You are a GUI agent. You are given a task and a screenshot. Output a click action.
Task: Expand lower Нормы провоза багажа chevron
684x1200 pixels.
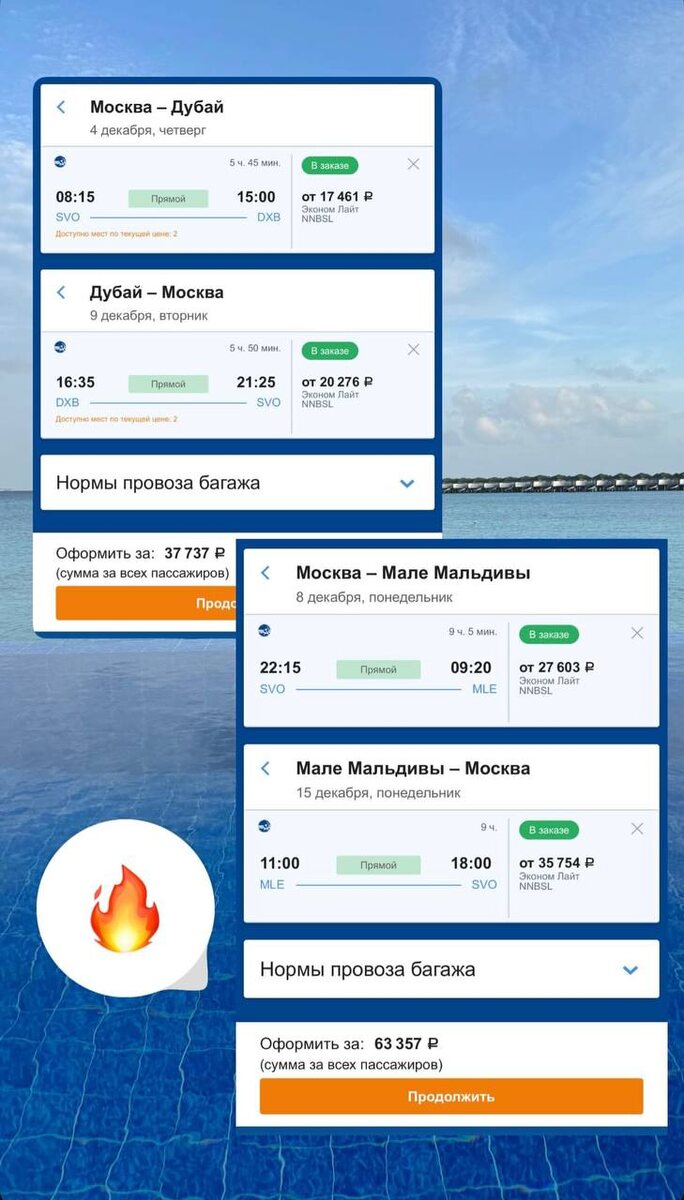pos(630,970)
